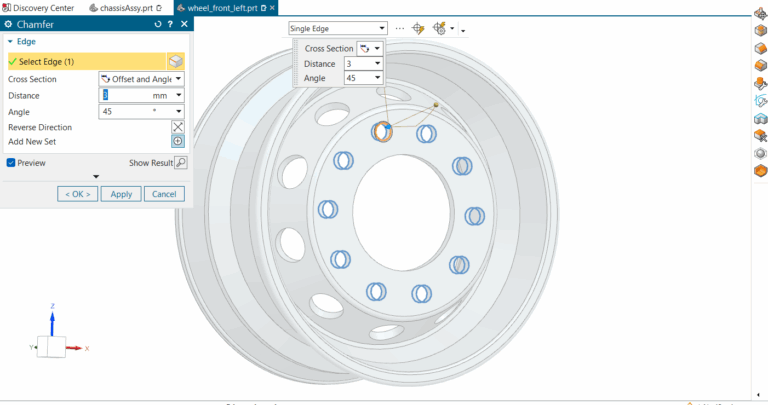Click the Select Edge (1) row

tap(85, 61)
